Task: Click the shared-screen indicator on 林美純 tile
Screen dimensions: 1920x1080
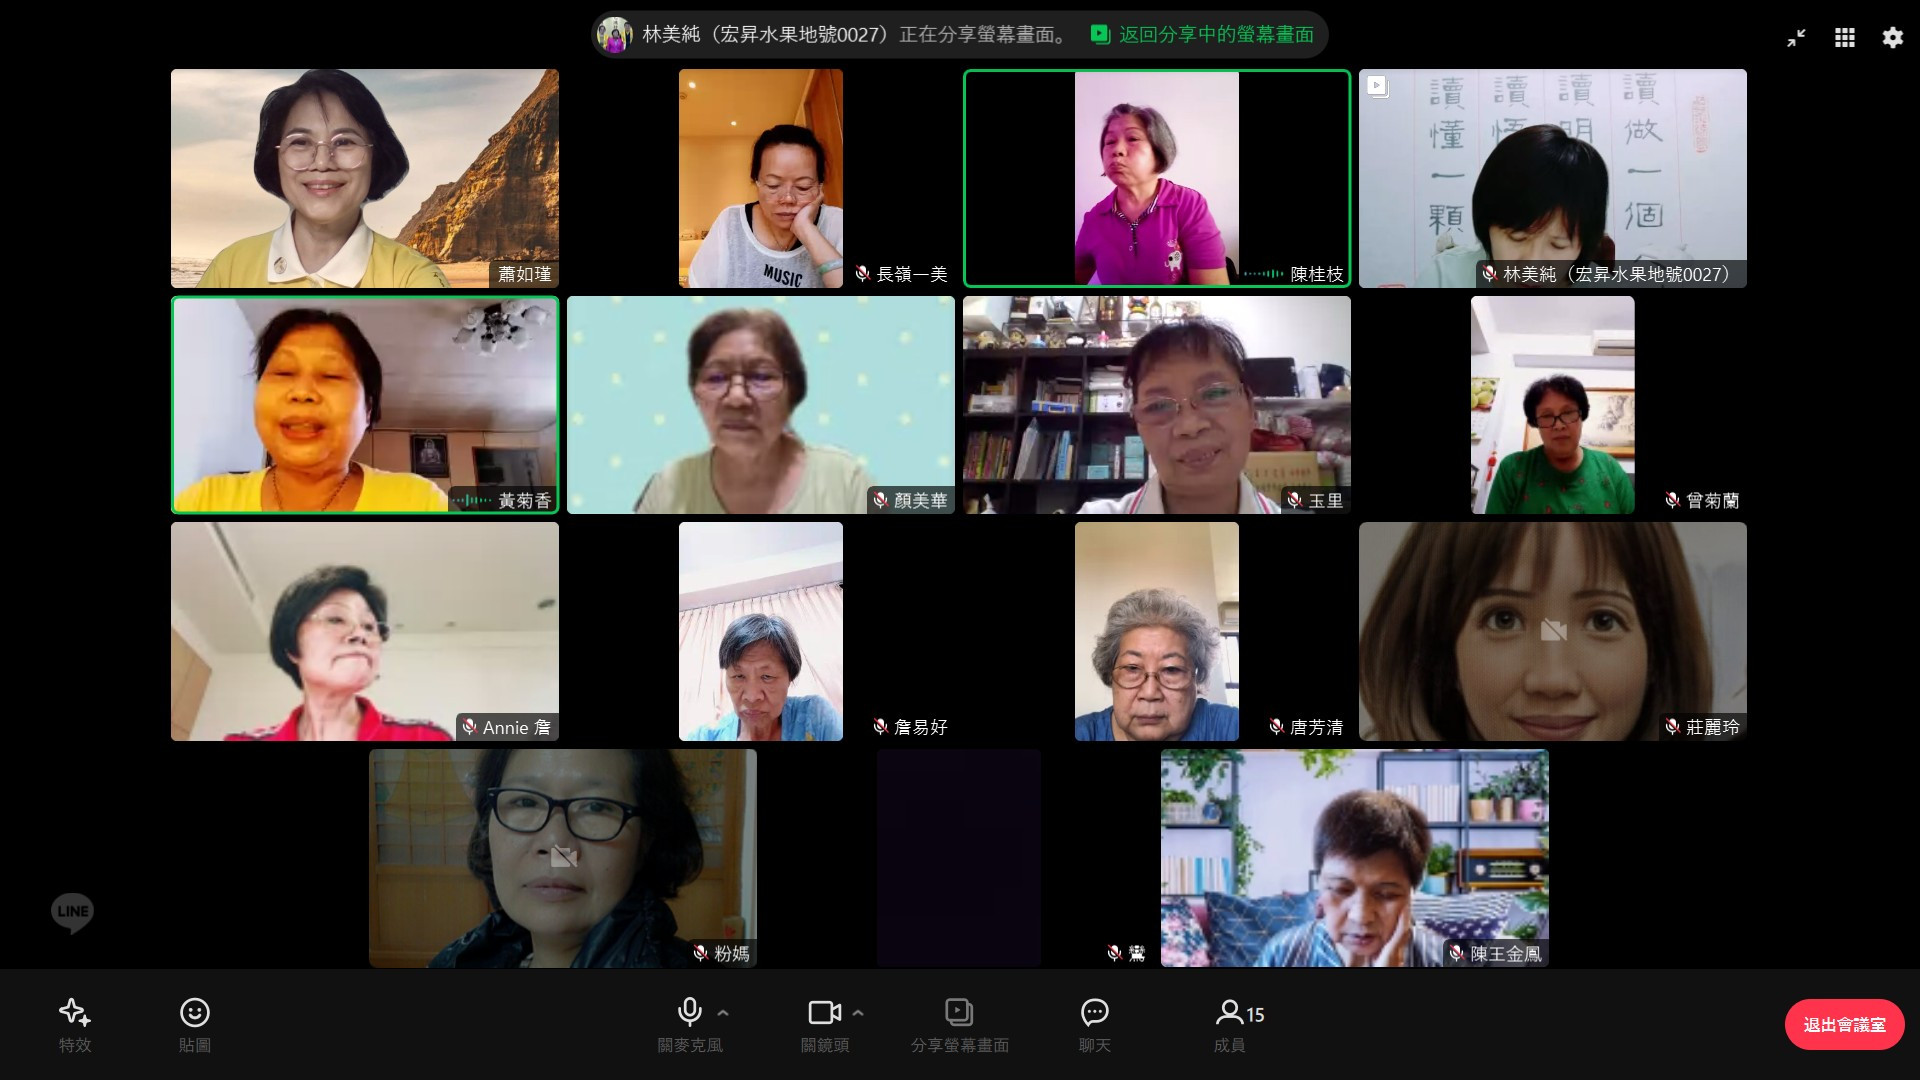Action: 1377,86
